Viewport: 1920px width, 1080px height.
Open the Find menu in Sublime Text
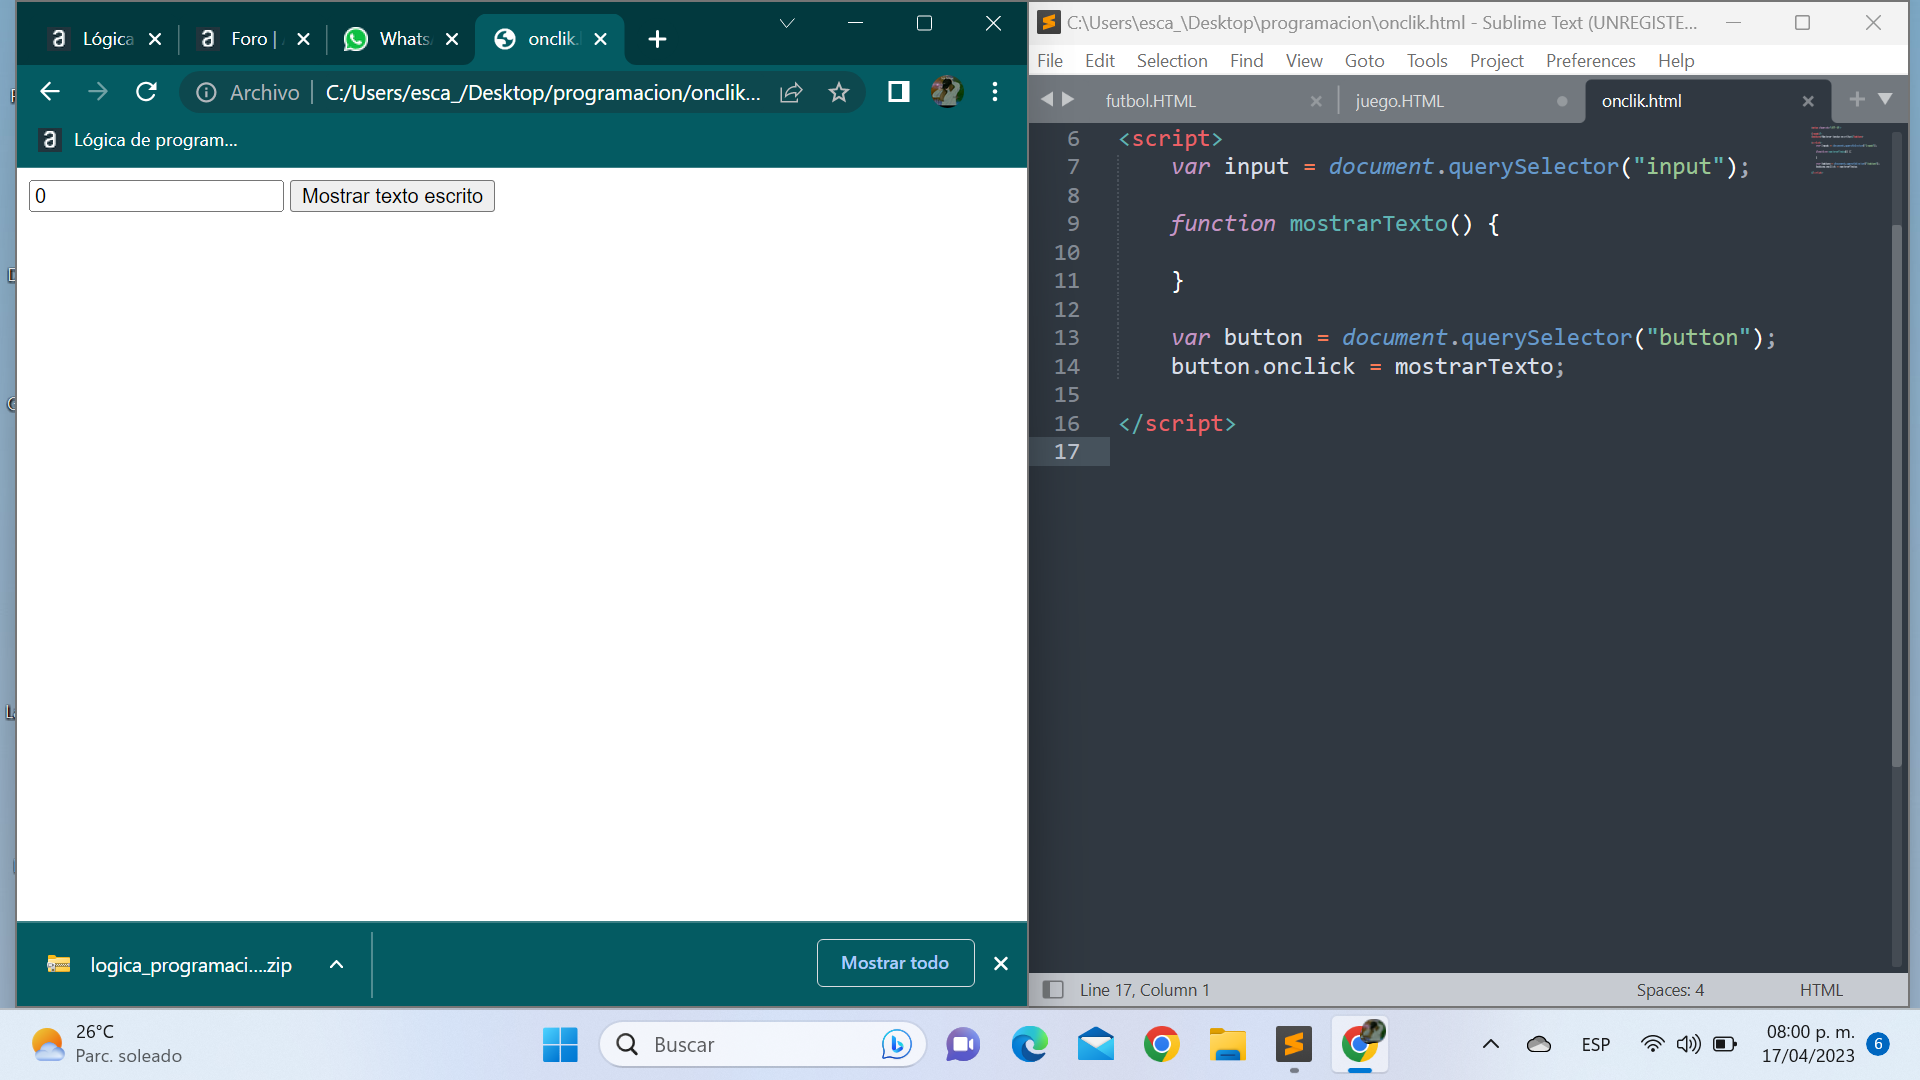pyautogui.click(x=1246, y=61)
